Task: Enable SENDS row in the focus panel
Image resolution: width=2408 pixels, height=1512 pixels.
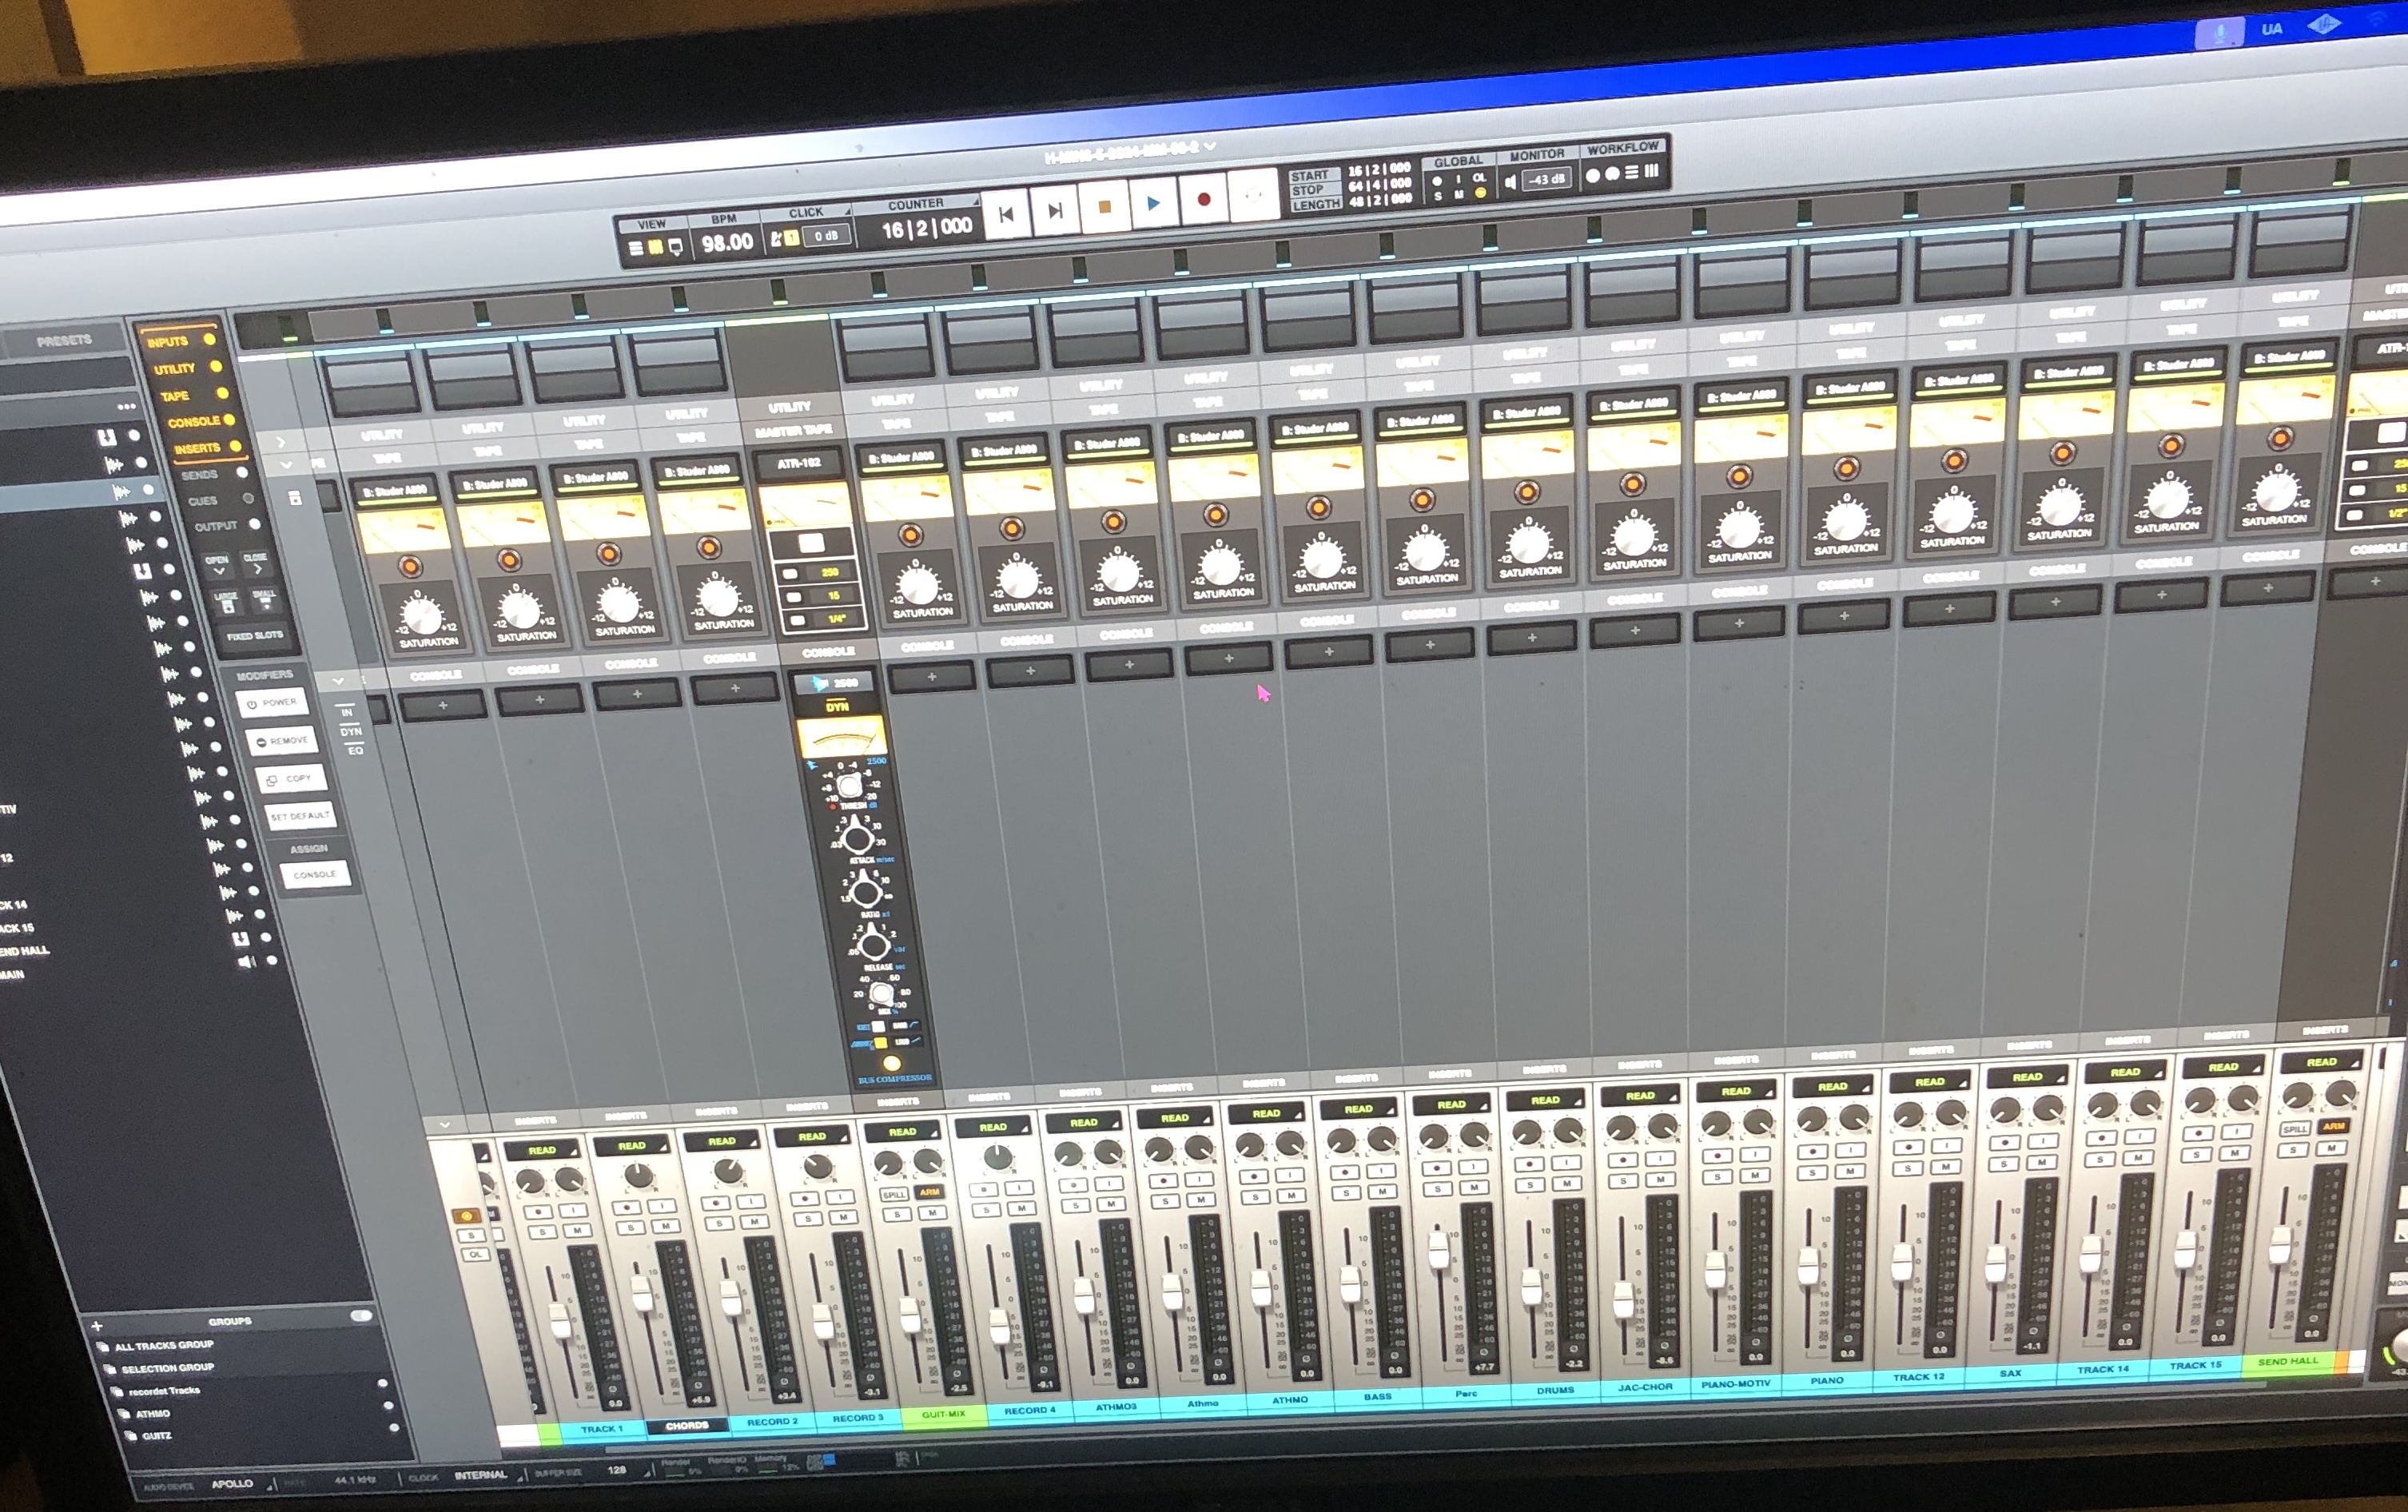Action: [213, 474]
